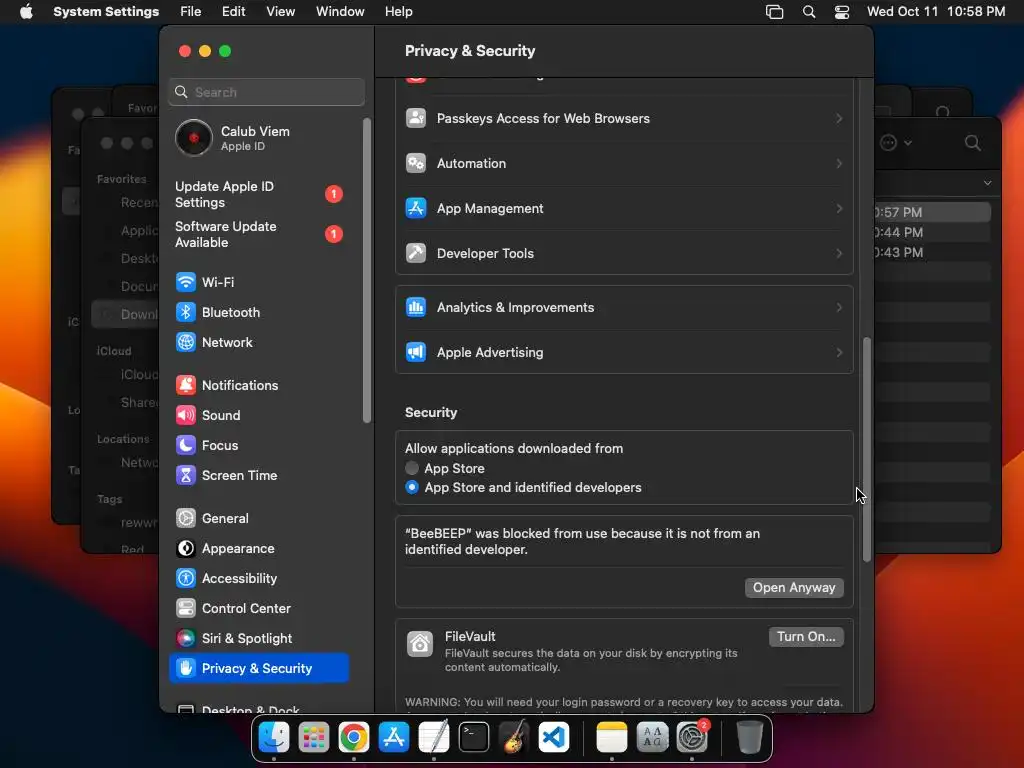Open Screen Time settings in sidebar
This screenshot has height=768, width=1024.
point(260,475)
